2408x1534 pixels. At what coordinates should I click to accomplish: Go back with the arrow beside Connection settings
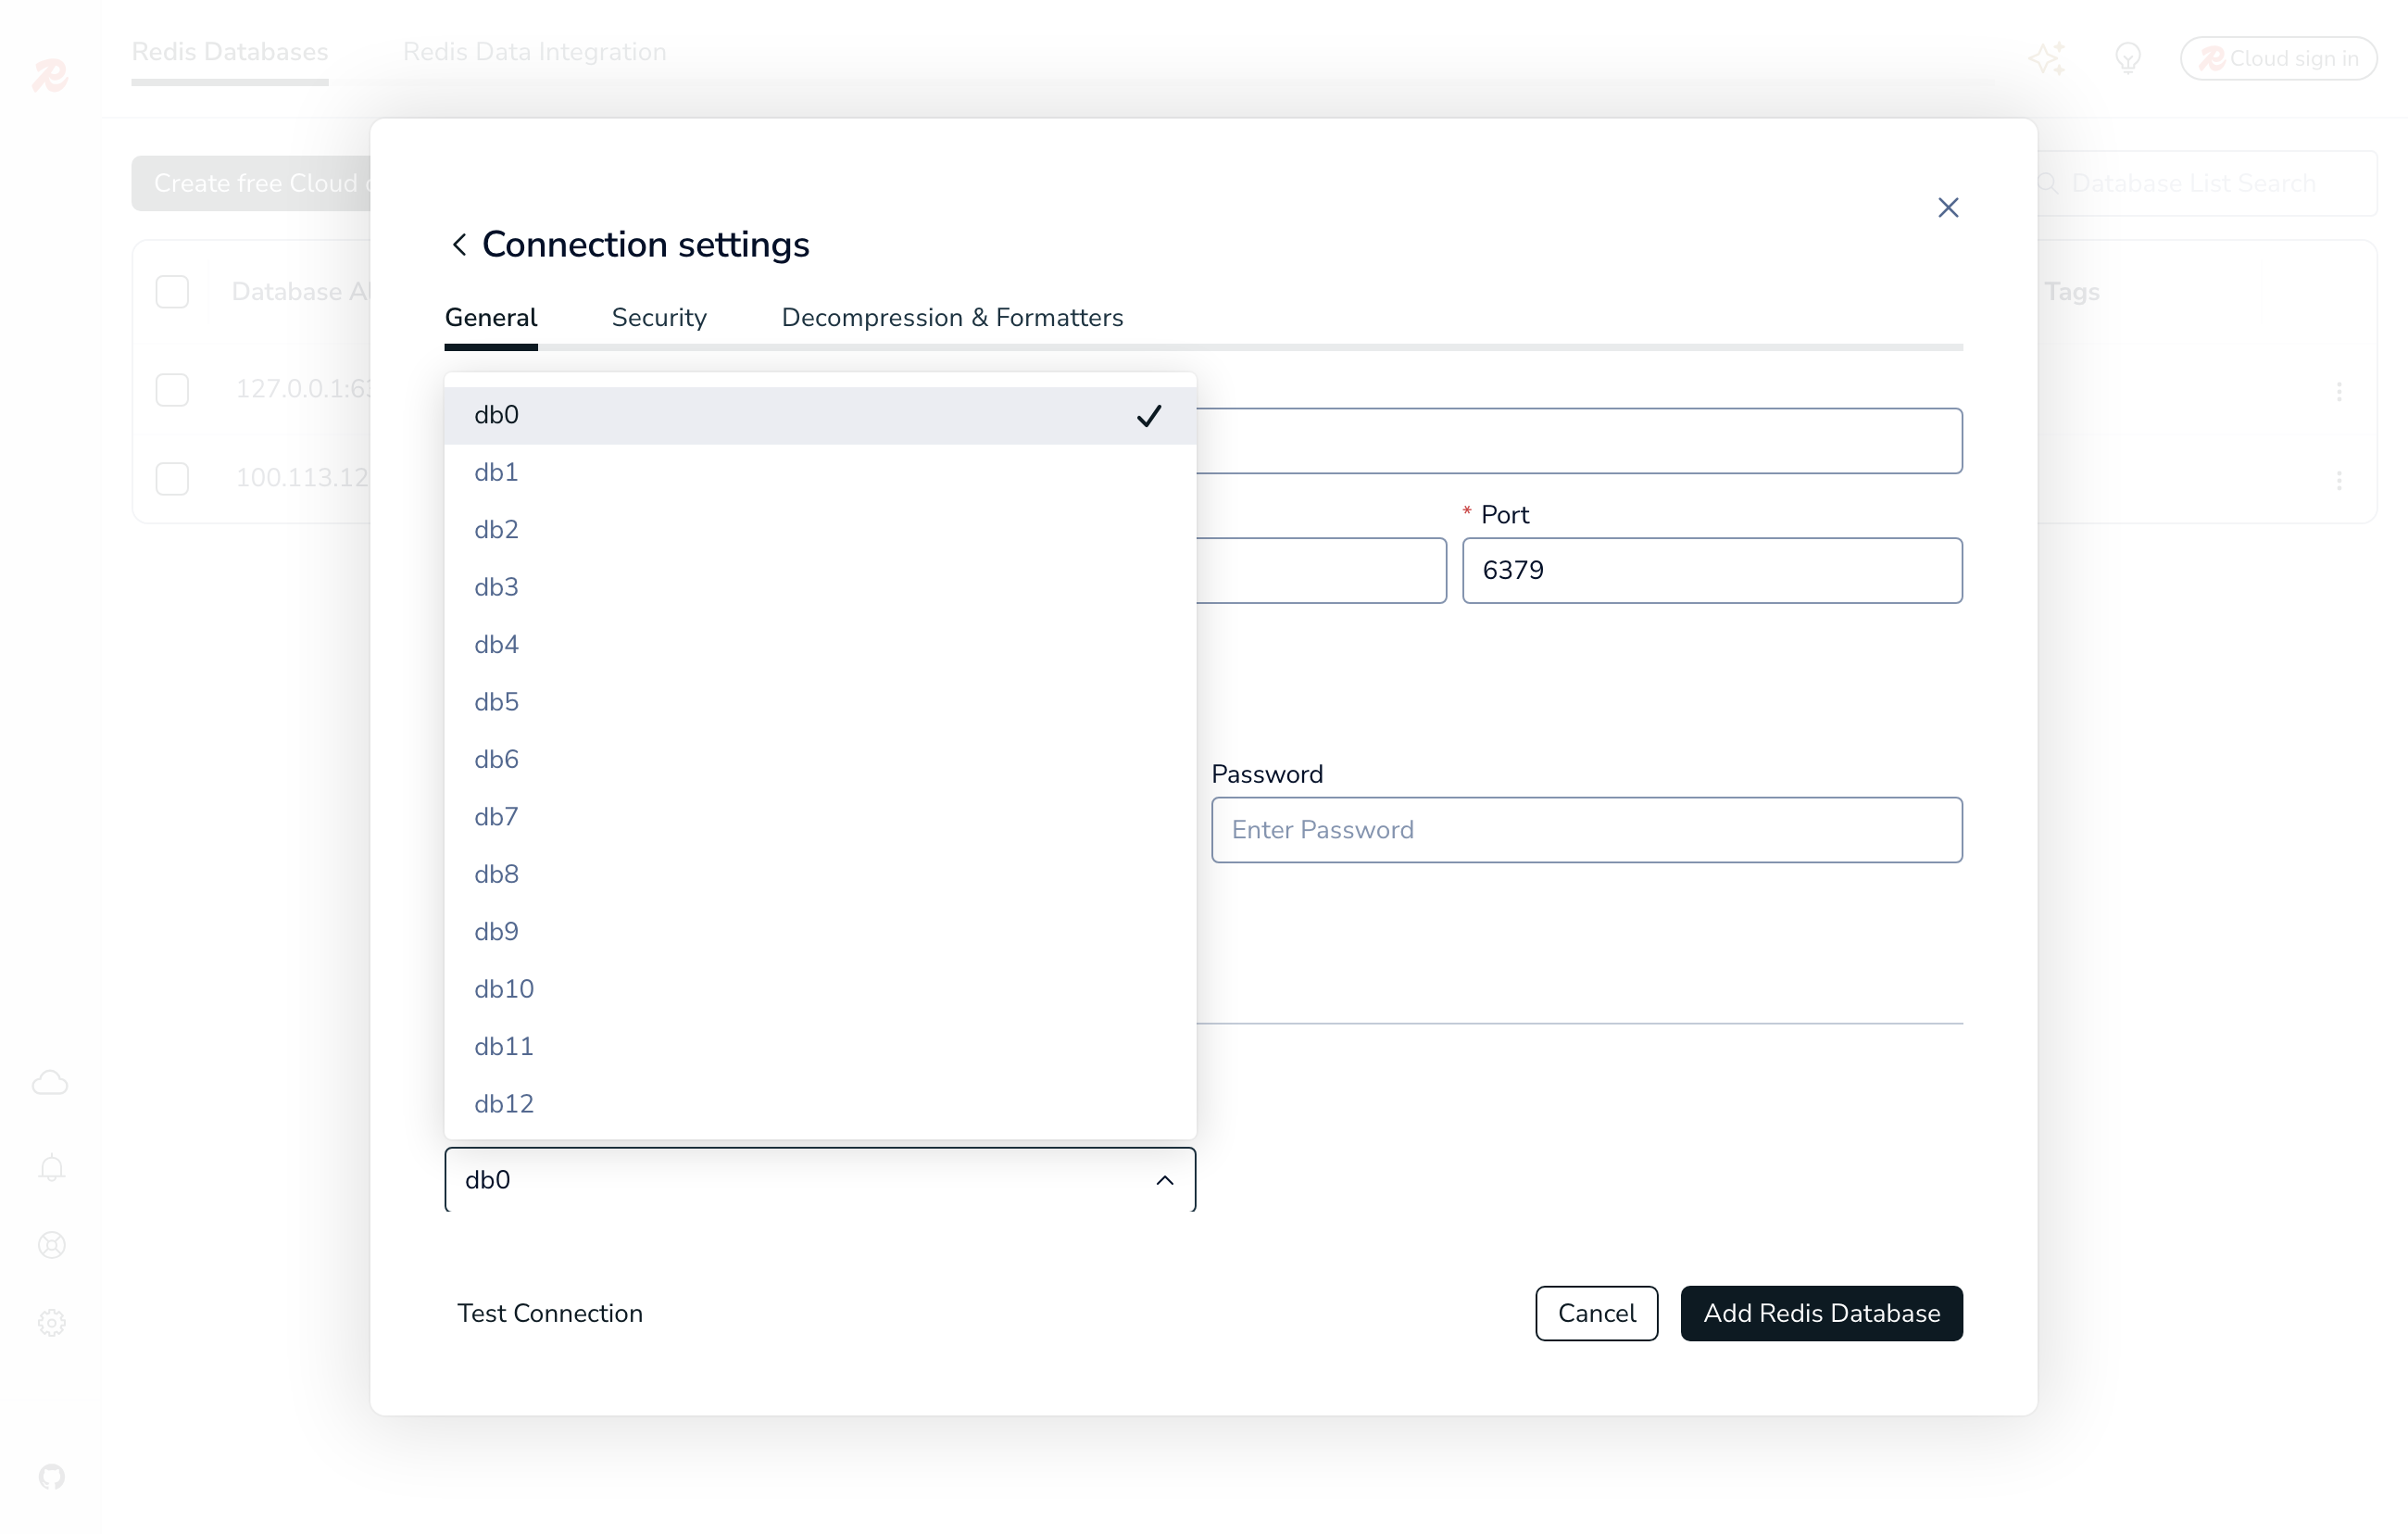tap(459, 244)
